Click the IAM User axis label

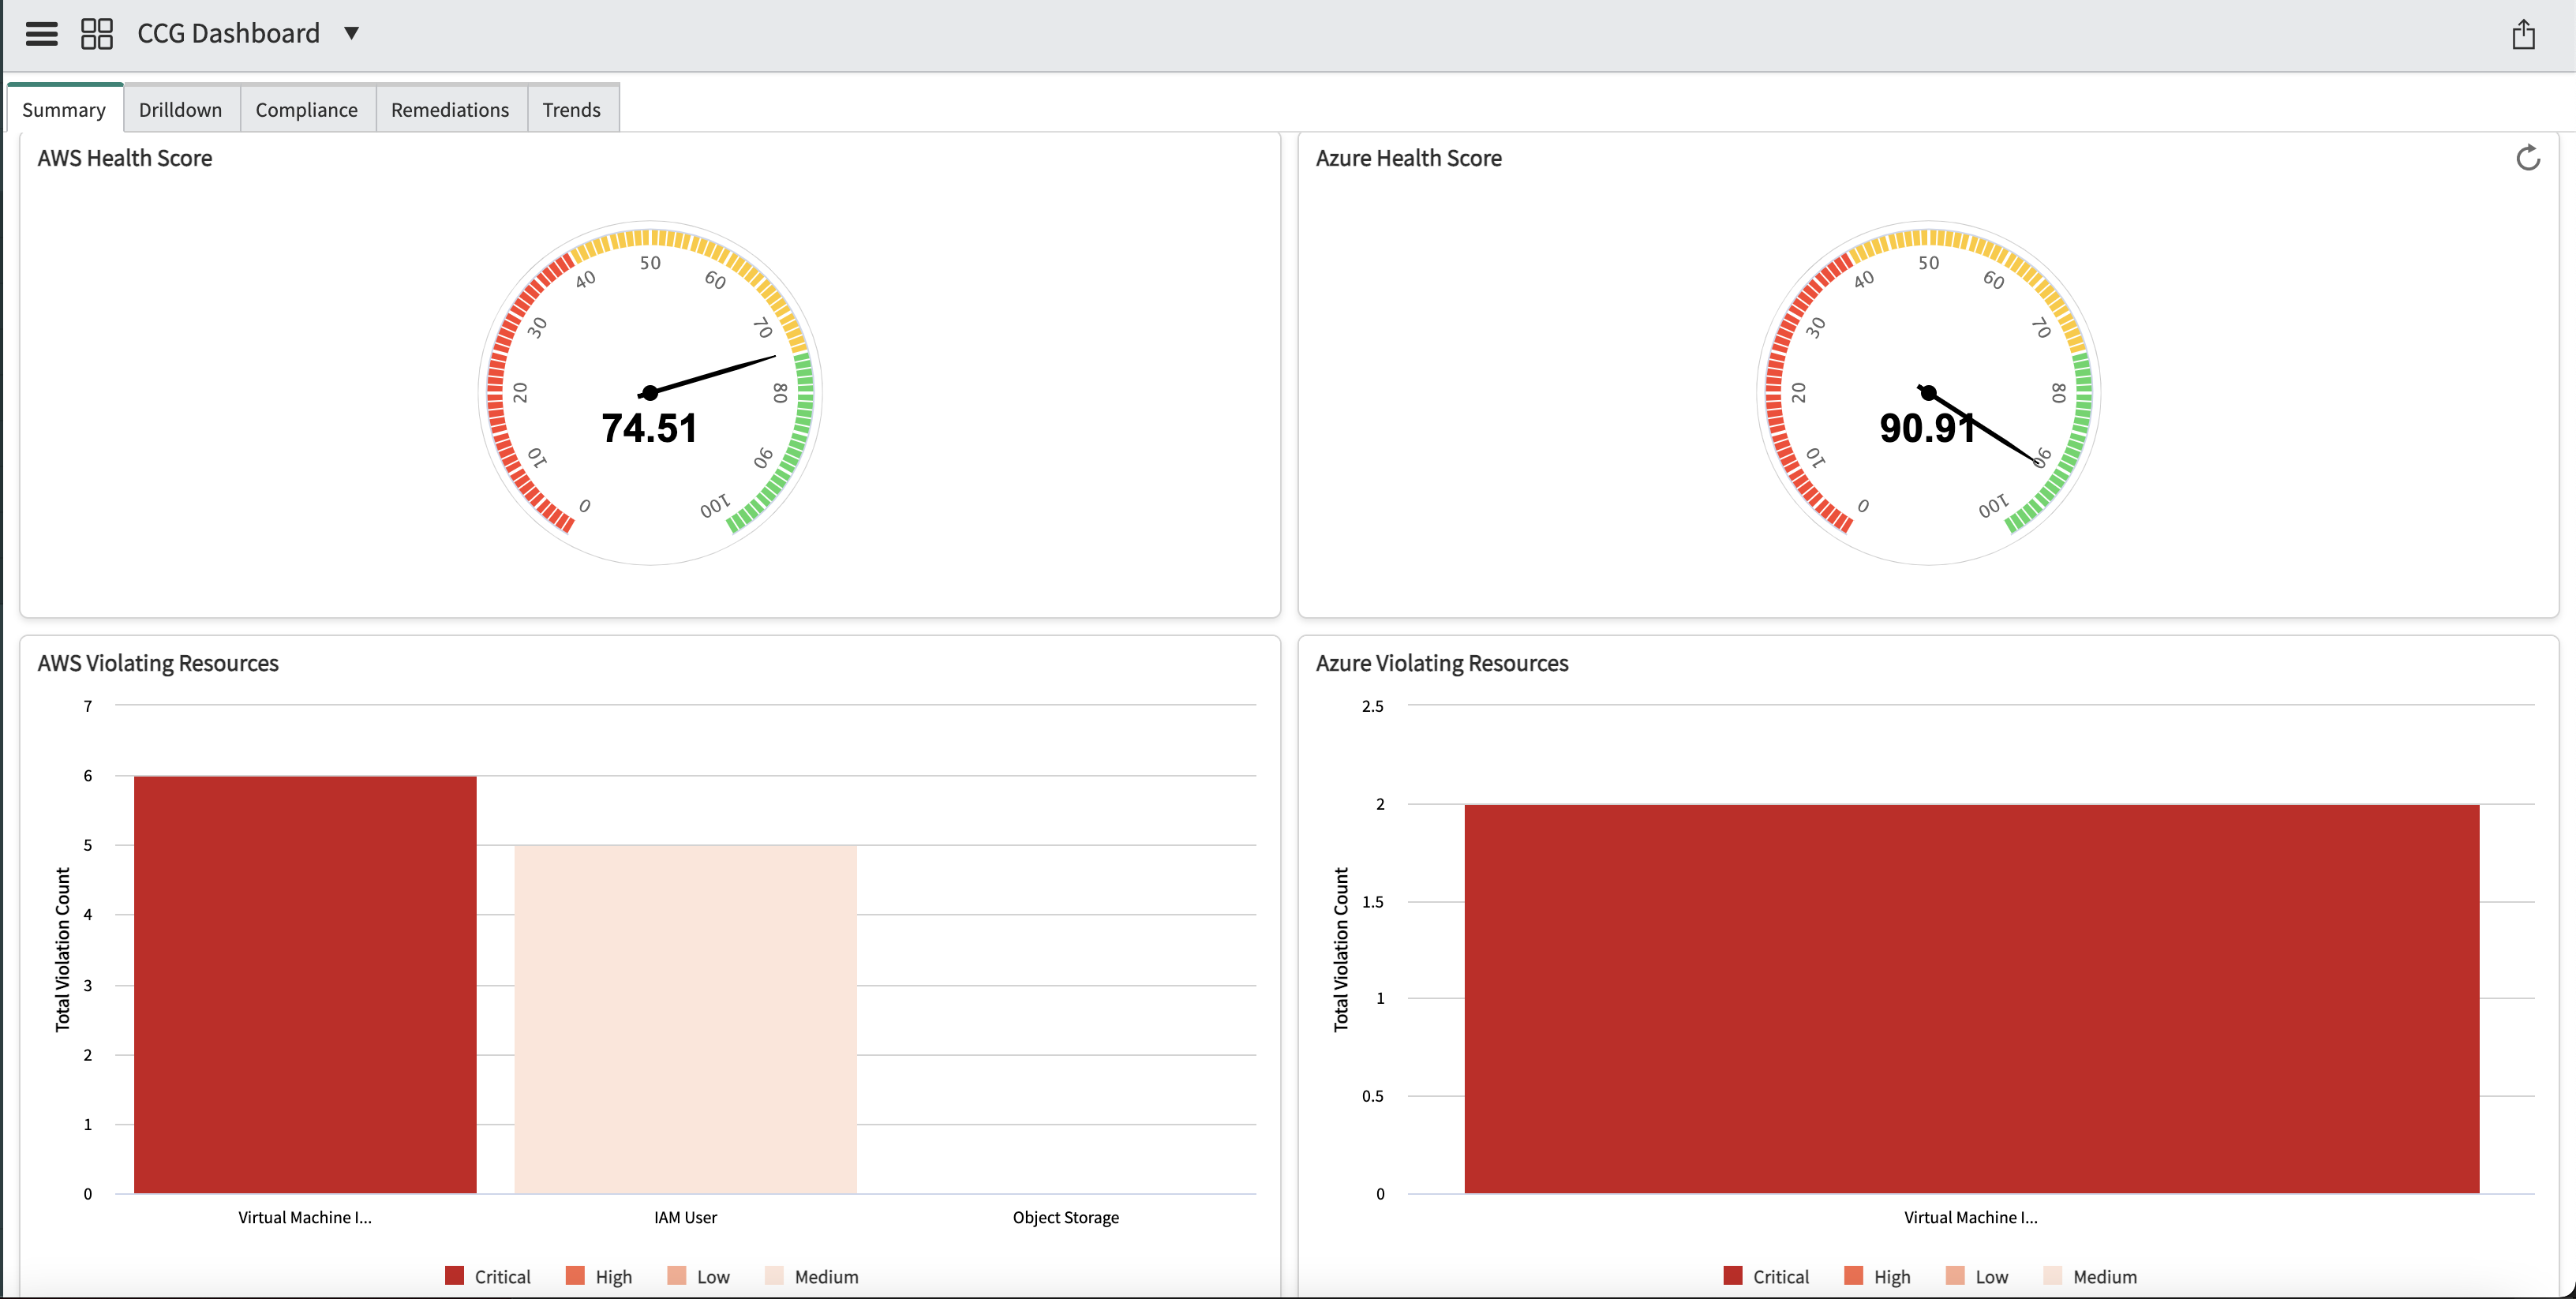tap(686, 1217)
